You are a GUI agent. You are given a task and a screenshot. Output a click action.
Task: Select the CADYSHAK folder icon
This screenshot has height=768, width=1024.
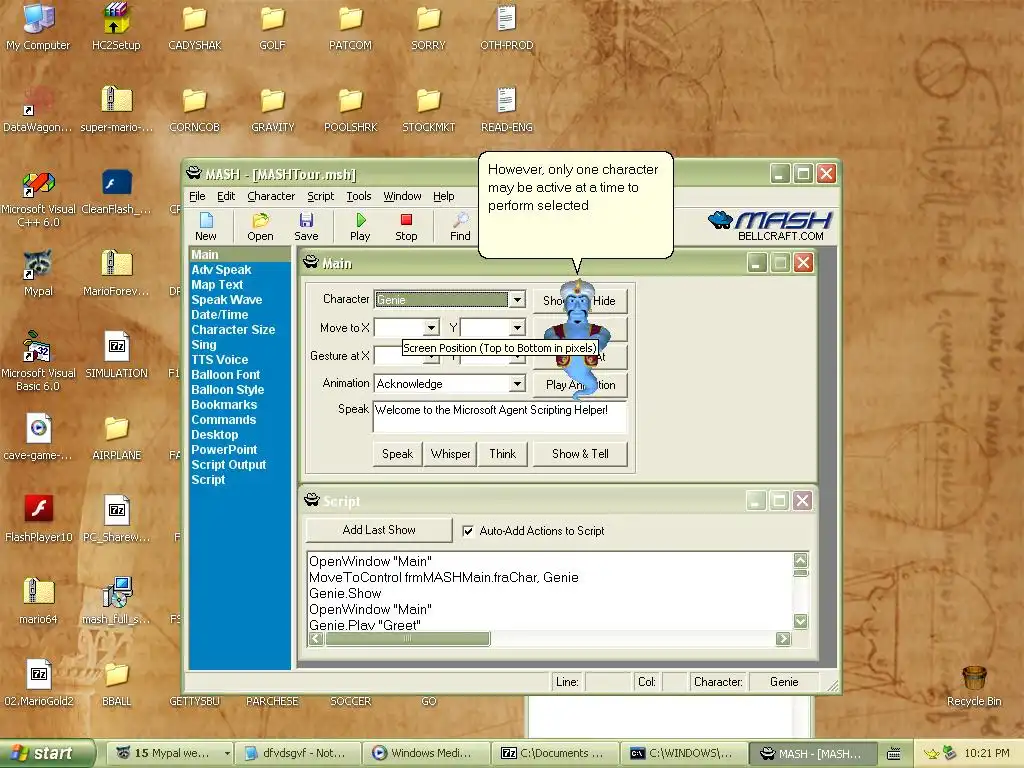pos(195,18)
